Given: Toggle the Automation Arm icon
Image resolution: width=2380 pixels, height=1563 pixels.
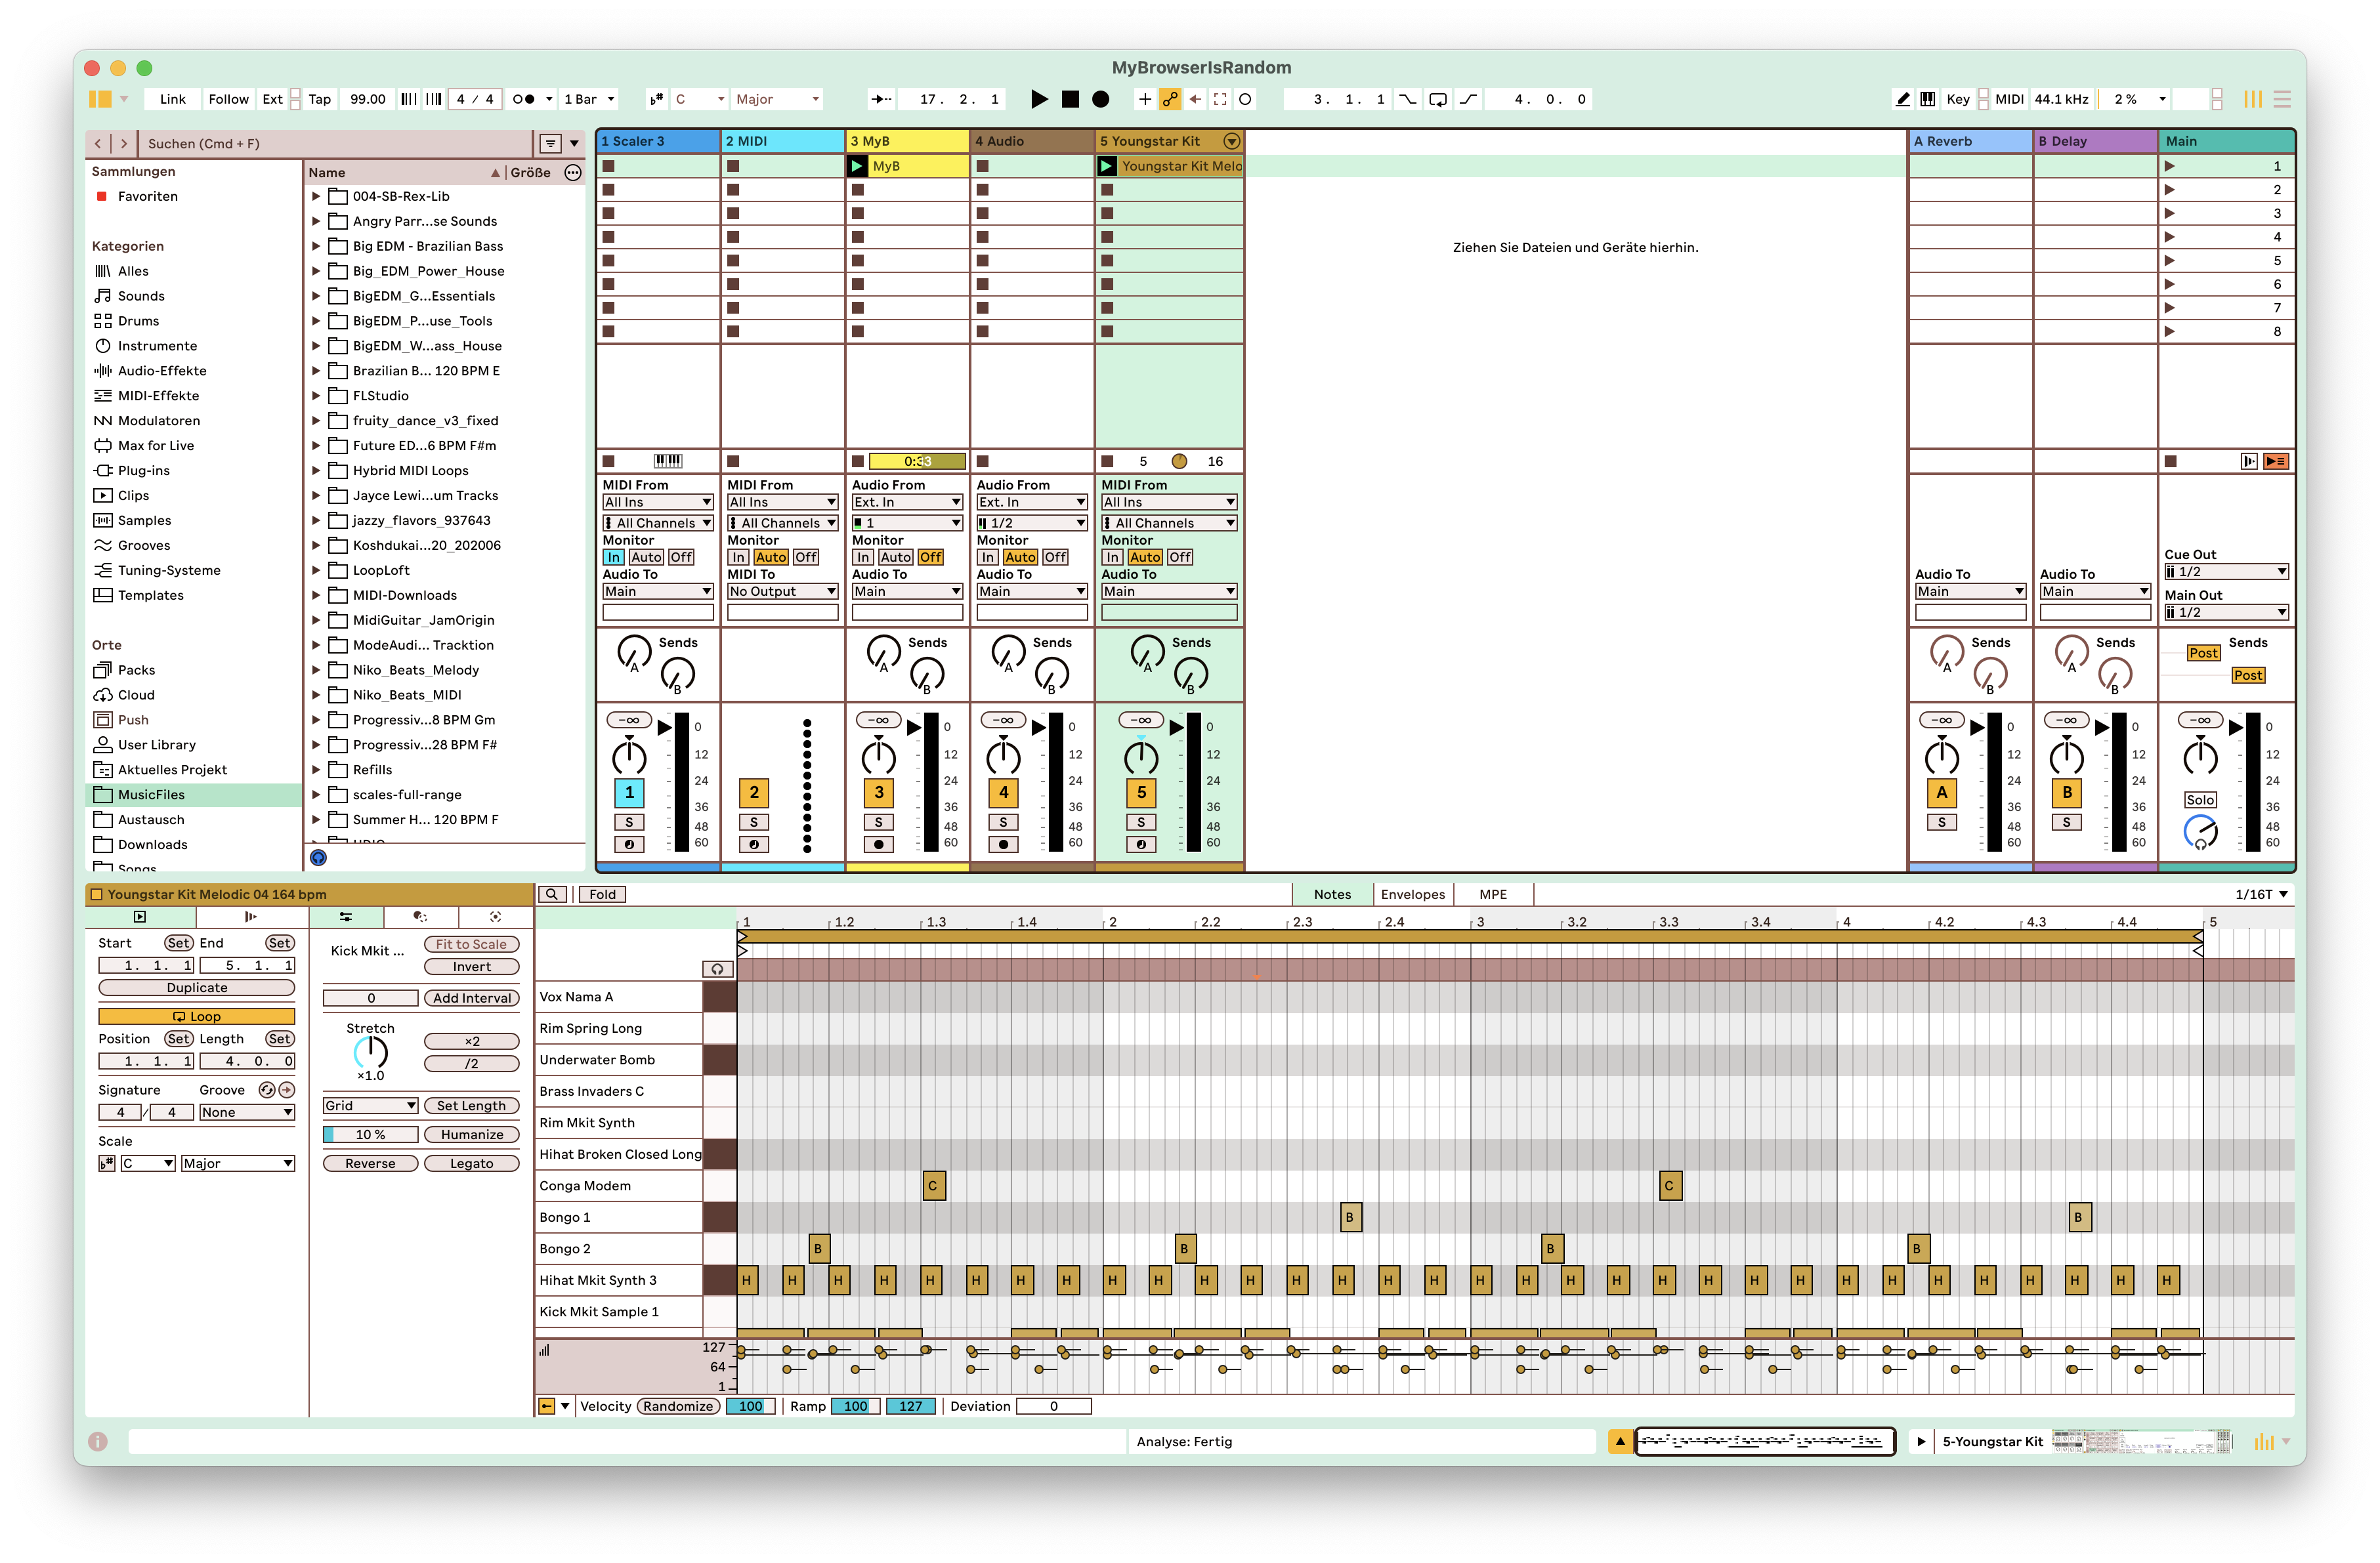Looking at the screenshot, I should (x=1169, y=99).
